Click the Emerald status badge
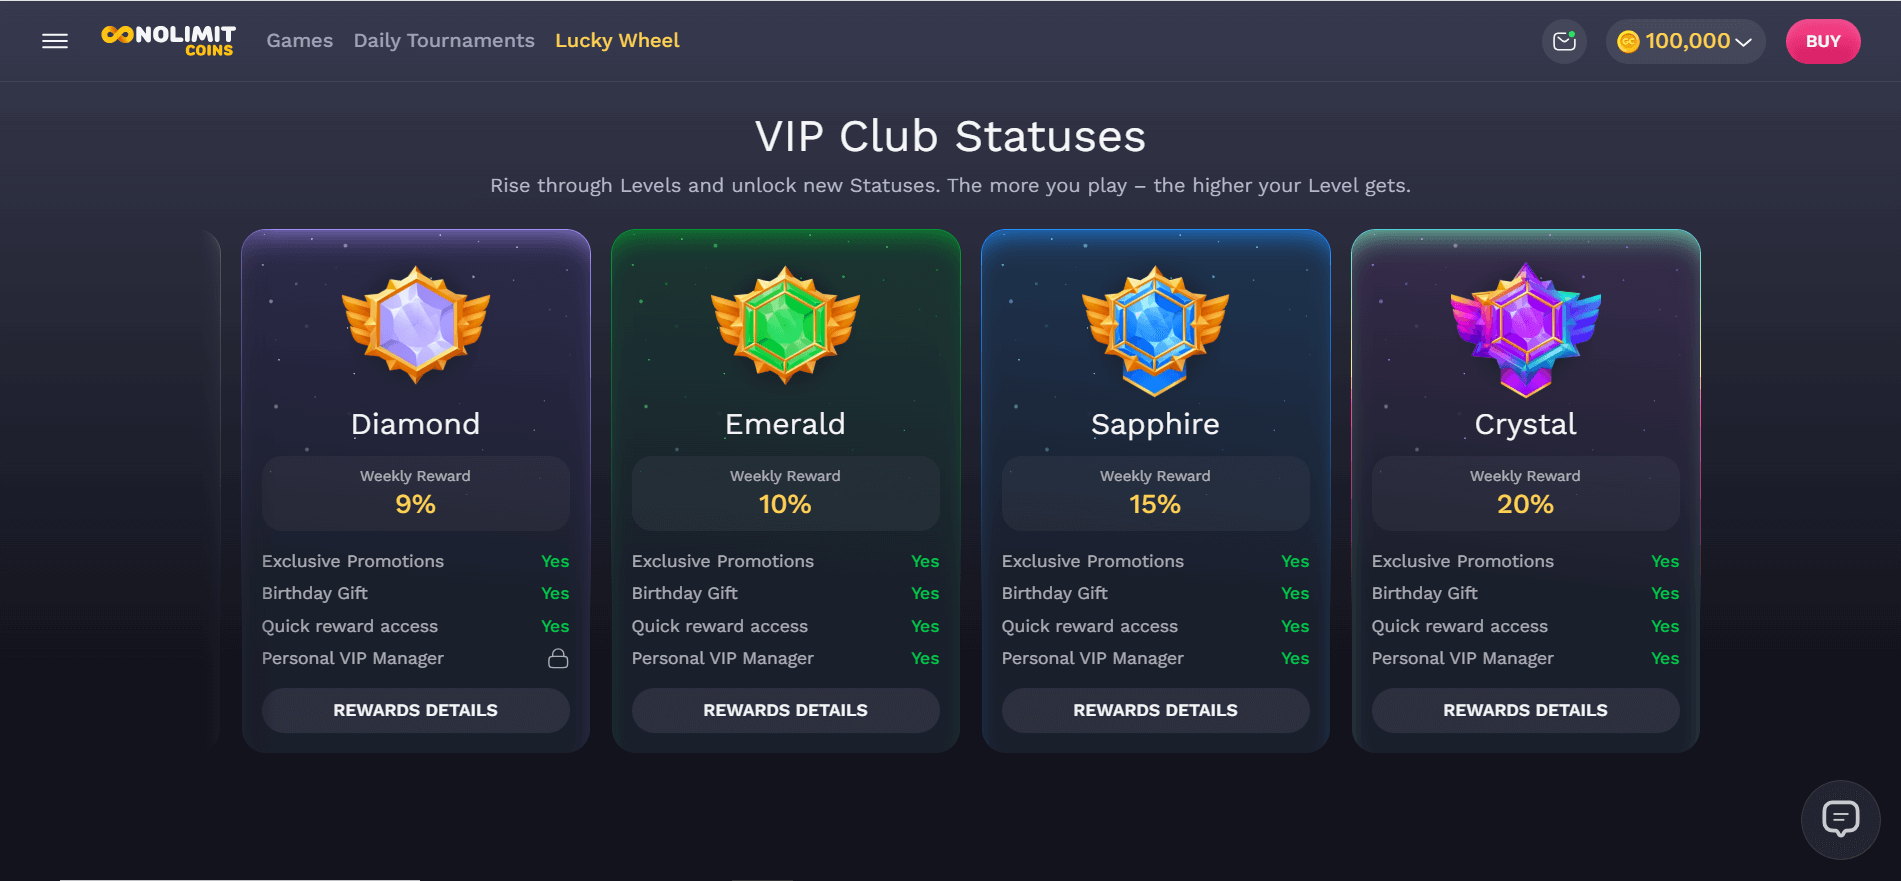This screenshot has width=1901, height=881. [786, 325]
